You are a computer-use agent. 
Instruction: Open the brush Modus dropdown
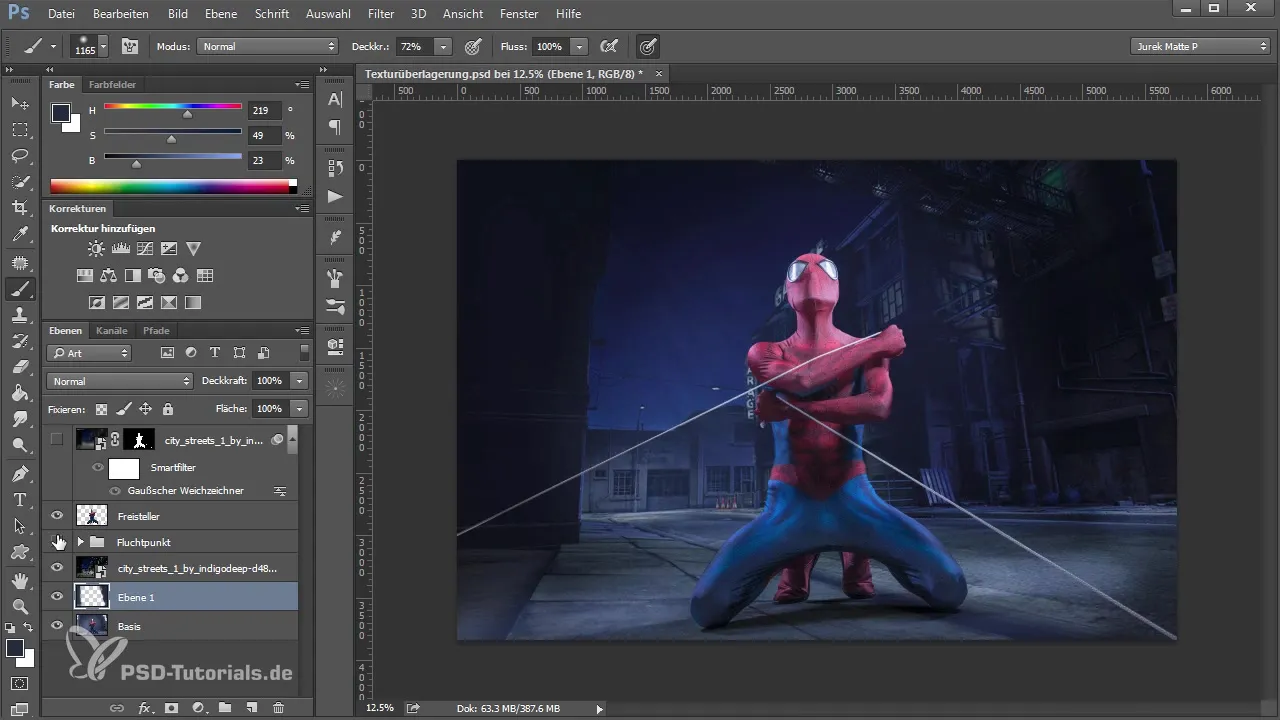click(268, 46)
